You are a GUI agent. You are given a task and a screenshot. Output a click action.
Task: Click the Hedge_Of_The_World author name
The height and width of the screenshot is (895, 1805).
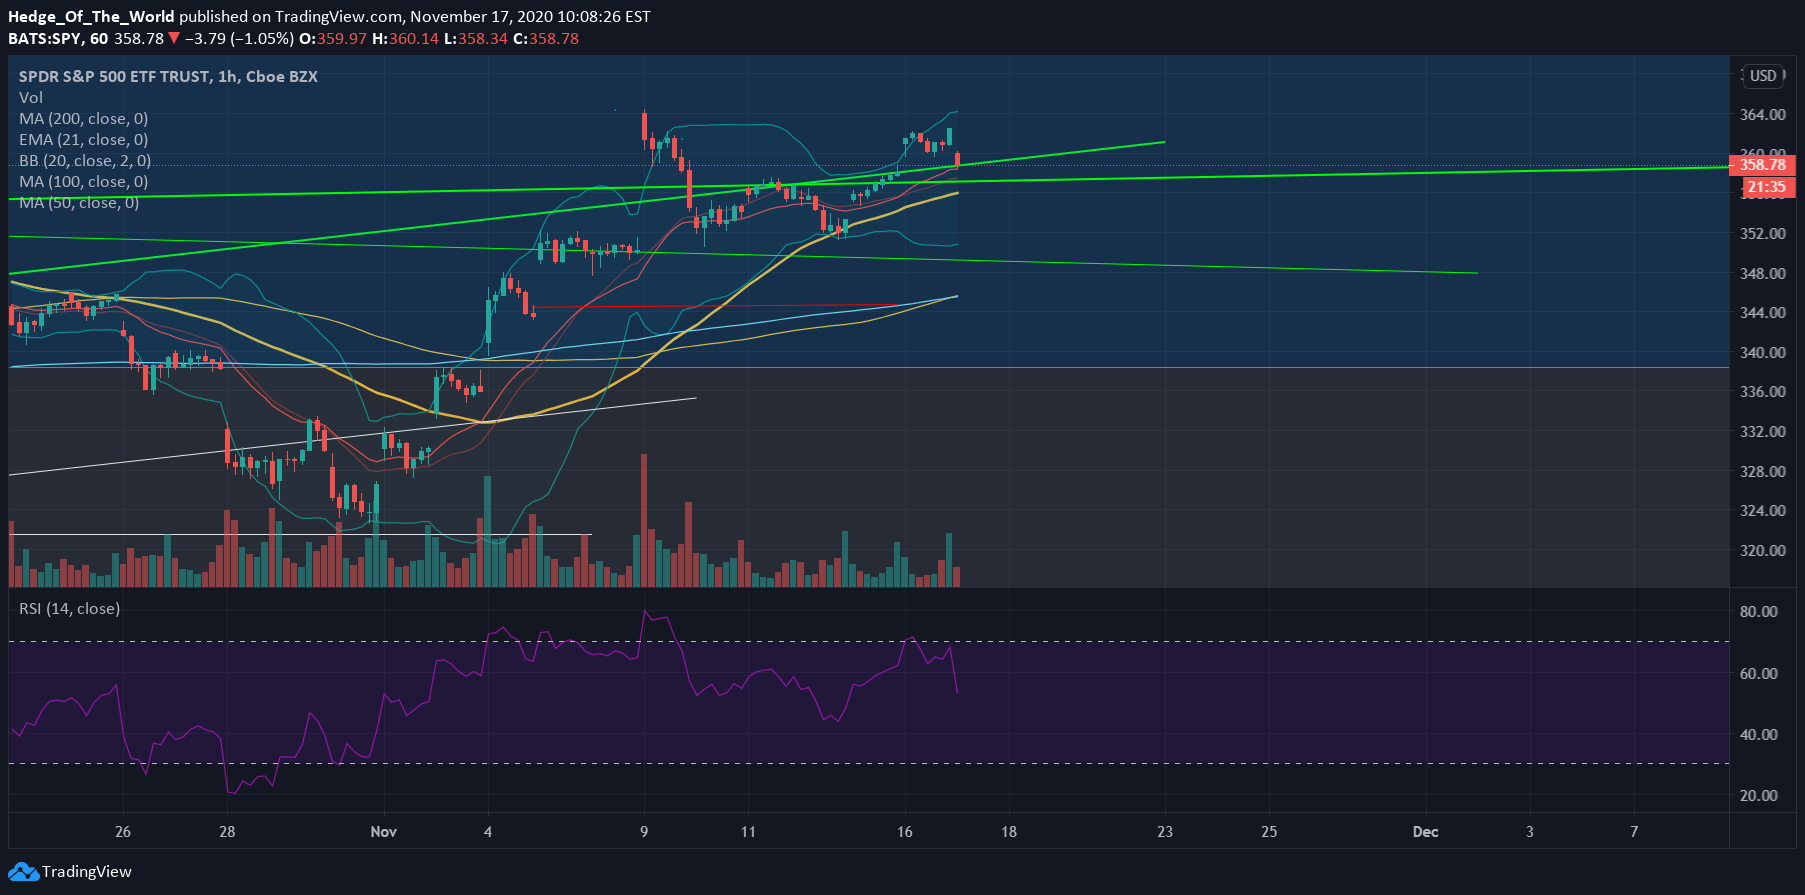[91, 17]
